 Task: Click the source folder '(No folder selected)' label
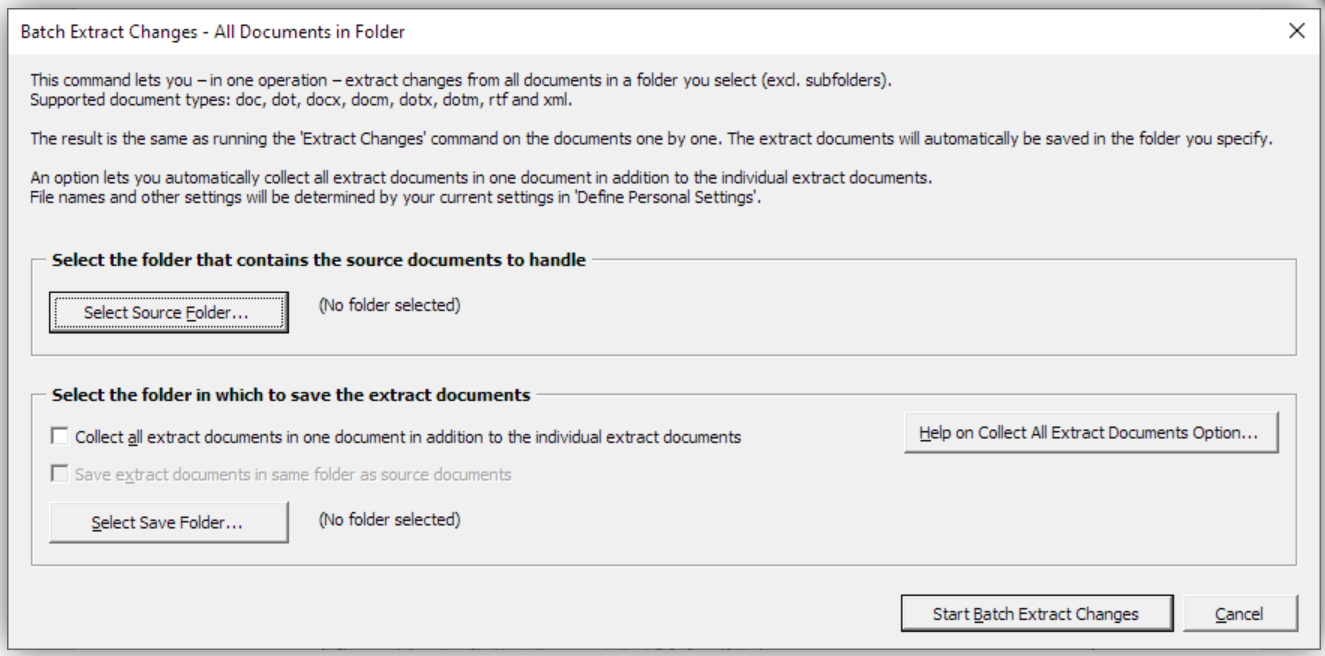click(x=389, y=306)
